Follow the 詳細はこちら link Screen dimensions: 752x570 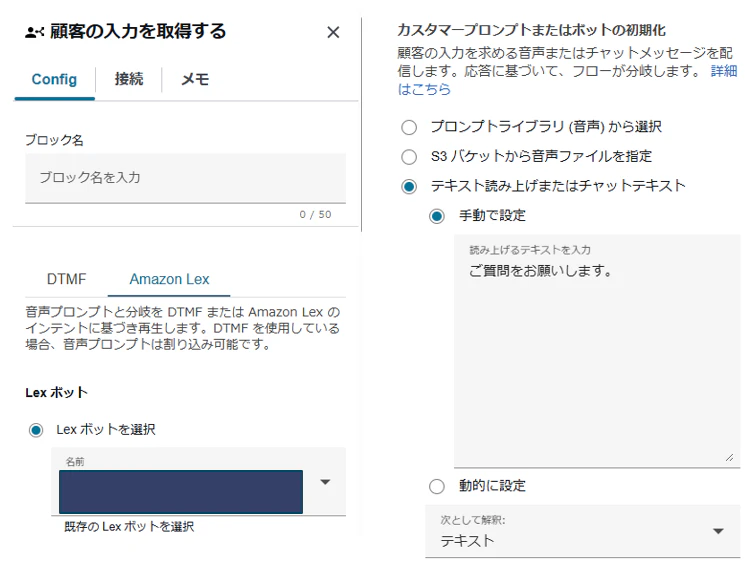coord(724,71)
